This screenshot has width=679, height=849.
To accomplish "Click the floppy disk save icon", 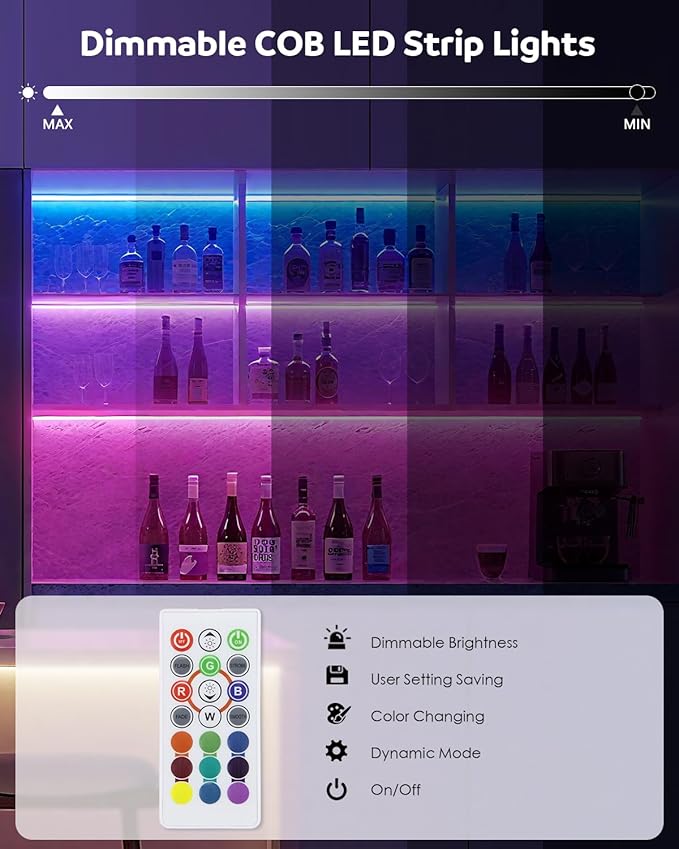I will tap(337, 675).
